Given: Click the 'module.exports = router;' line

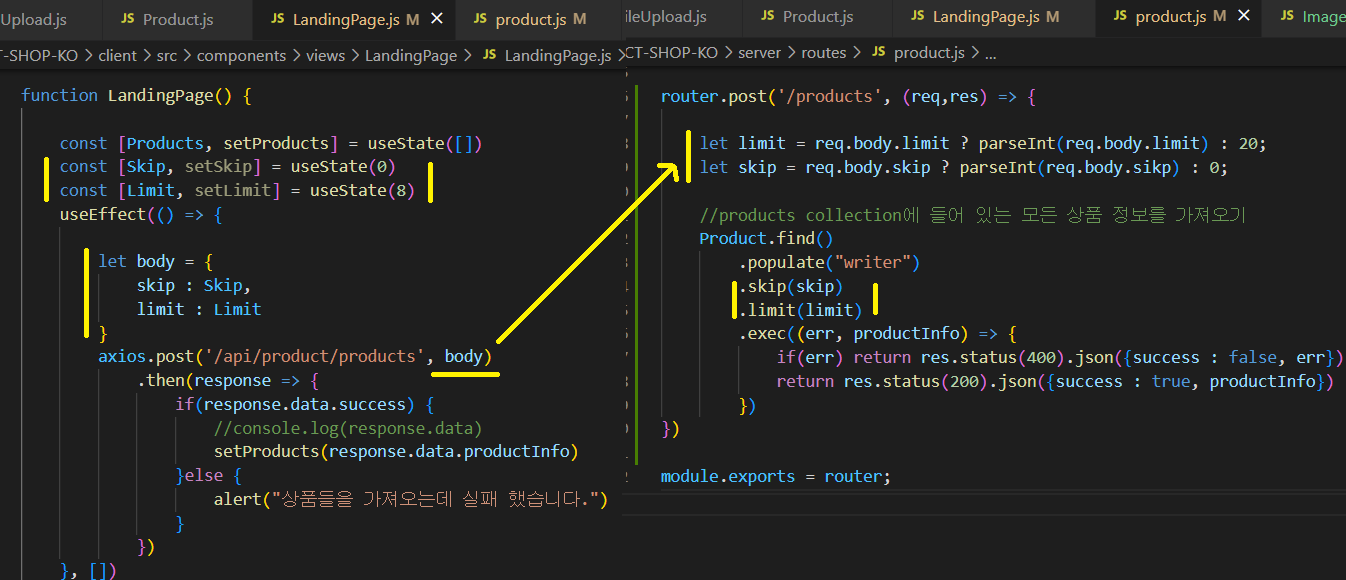Looking at the screenshot, I should pos(775,476).
